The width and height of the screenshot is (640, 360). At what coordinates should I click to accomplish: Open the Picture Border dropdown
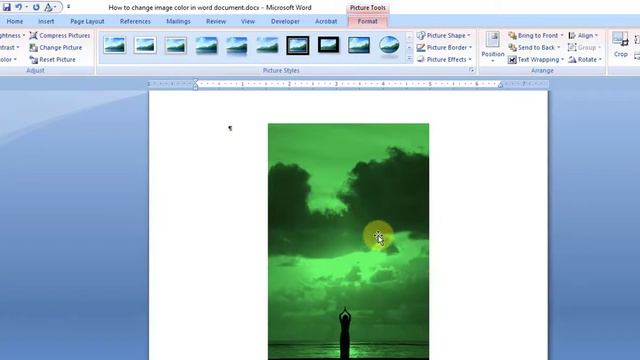click(444, 47)
